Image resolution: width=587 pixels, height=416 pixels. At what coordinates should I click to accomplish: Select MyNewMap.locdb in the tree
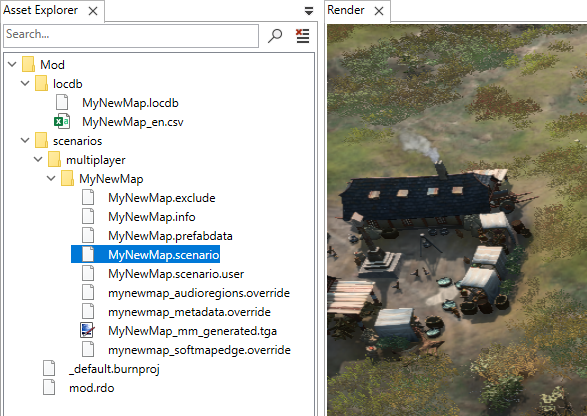coord(130,103)
